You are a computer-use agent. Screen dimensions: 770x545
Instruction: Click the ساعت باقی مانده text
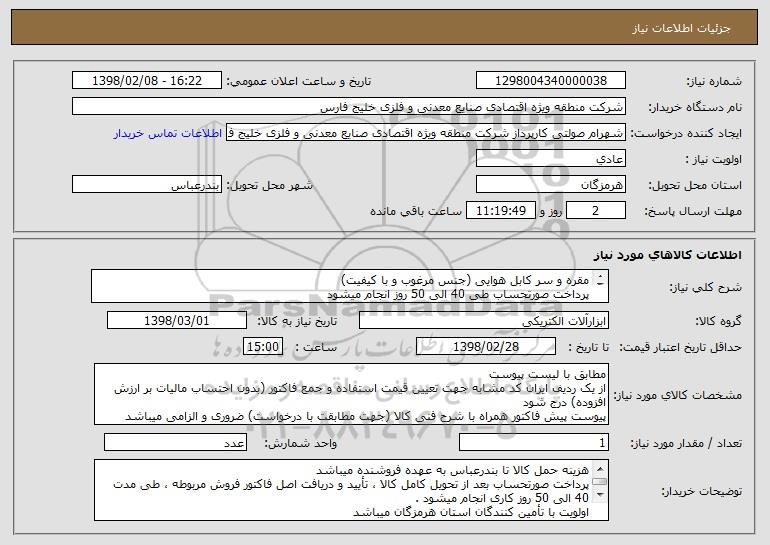click(416, 211)
